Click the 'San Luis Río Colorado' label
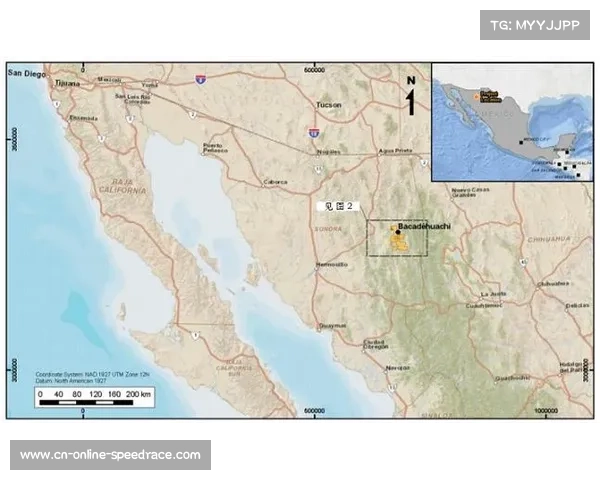Viewport: 600px width, 480px height. tap(133, 99)
